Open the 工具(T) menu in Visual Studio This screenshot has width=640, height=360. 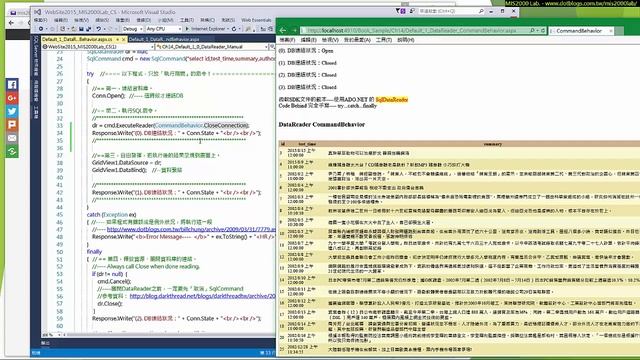[187, 20]
